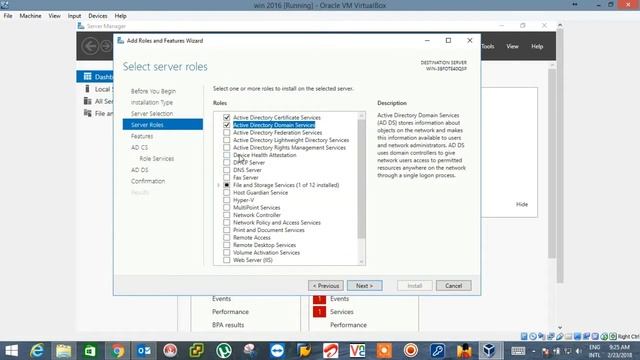
Task: Go to AD DS wizard step
Action: click(140, 170)
